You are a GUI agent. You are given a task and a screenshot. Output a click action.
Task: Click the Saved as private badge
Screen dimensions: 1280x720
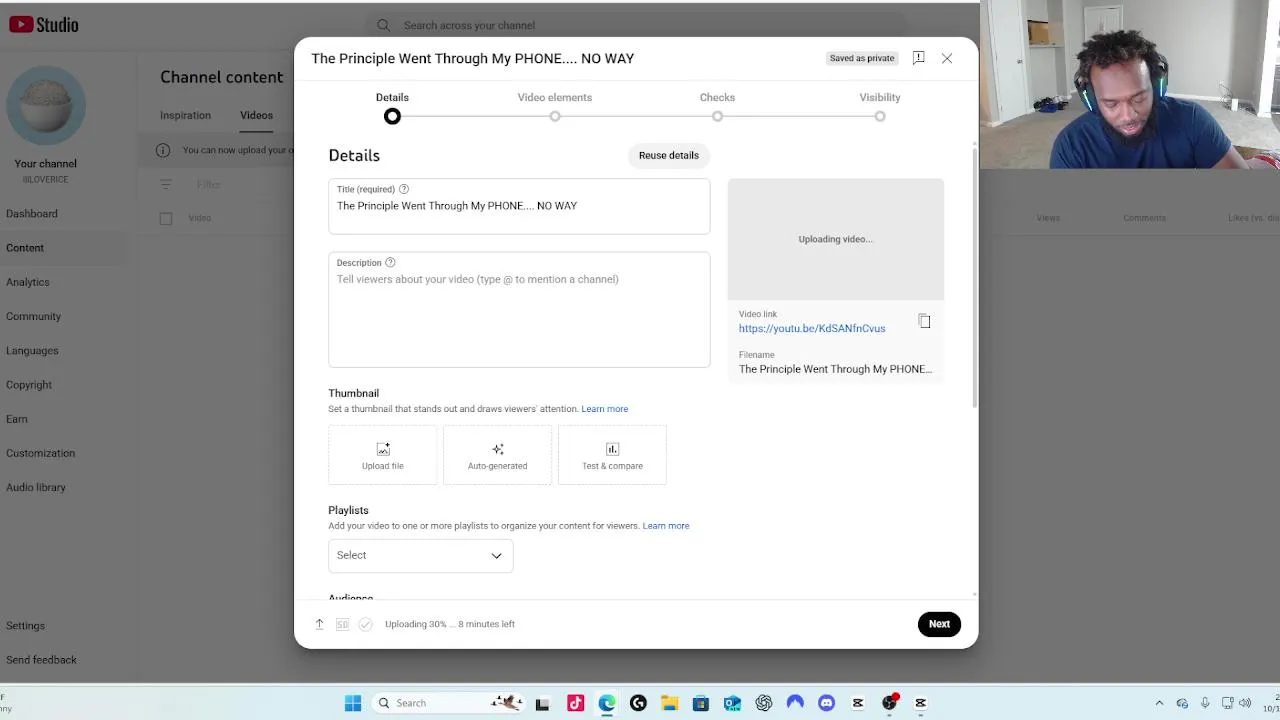[x=862, y=58]
